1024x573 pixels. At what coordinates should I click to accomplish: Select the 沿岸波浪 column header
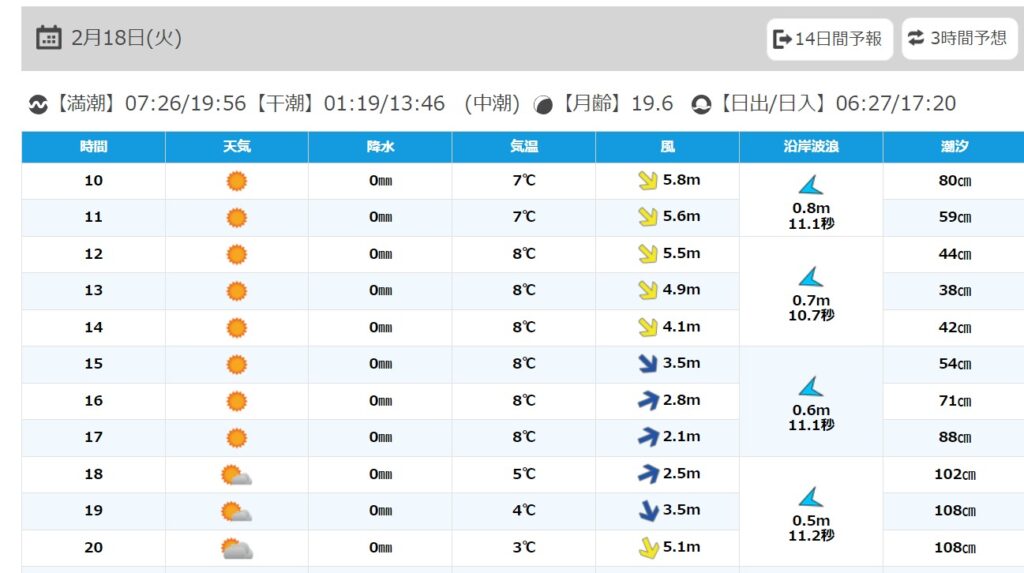tap(811, 146)
